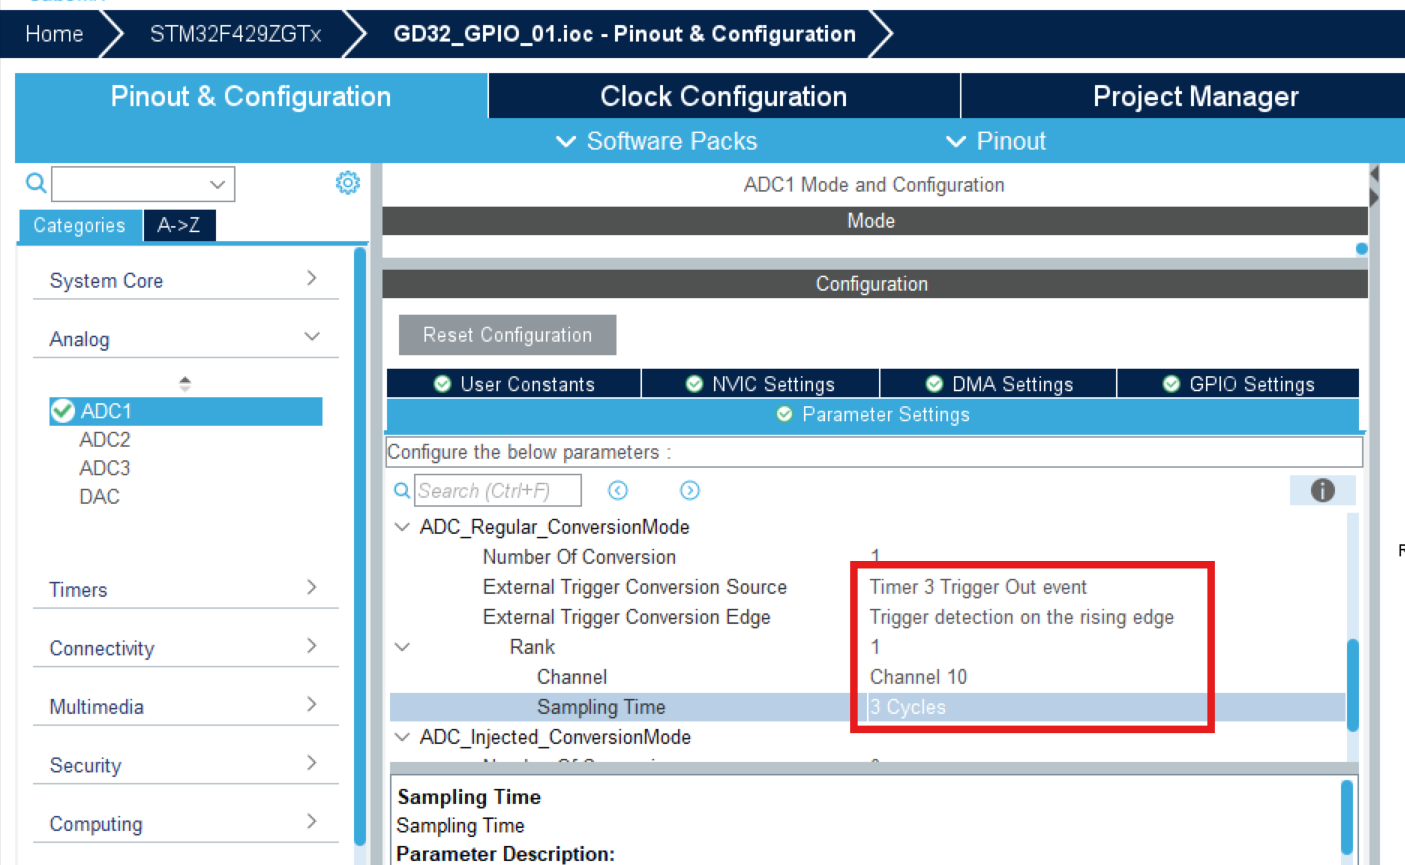Go to next search result arrow
Viewport: 1405px width, 865px height.
click(690, 490)
